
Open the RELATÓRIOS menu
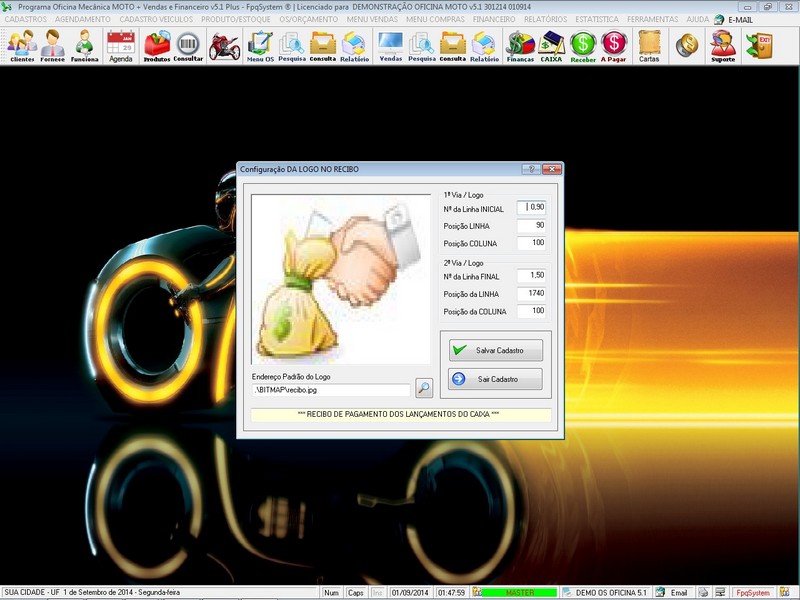(545, 19)
